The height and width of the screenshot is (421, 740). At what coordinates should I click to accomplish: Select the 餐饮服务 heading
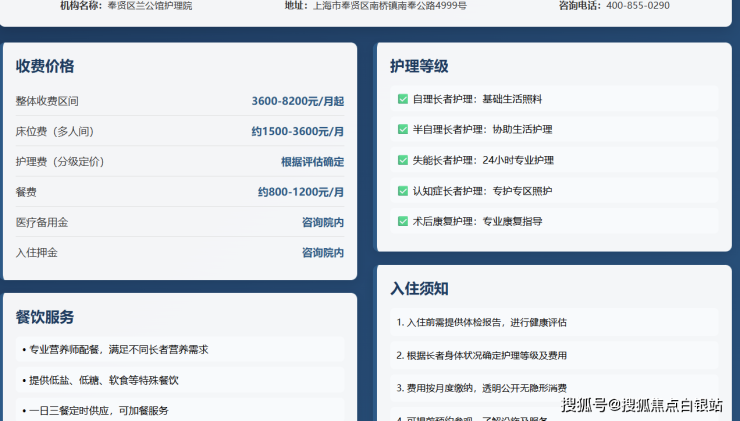coord(45,317)
